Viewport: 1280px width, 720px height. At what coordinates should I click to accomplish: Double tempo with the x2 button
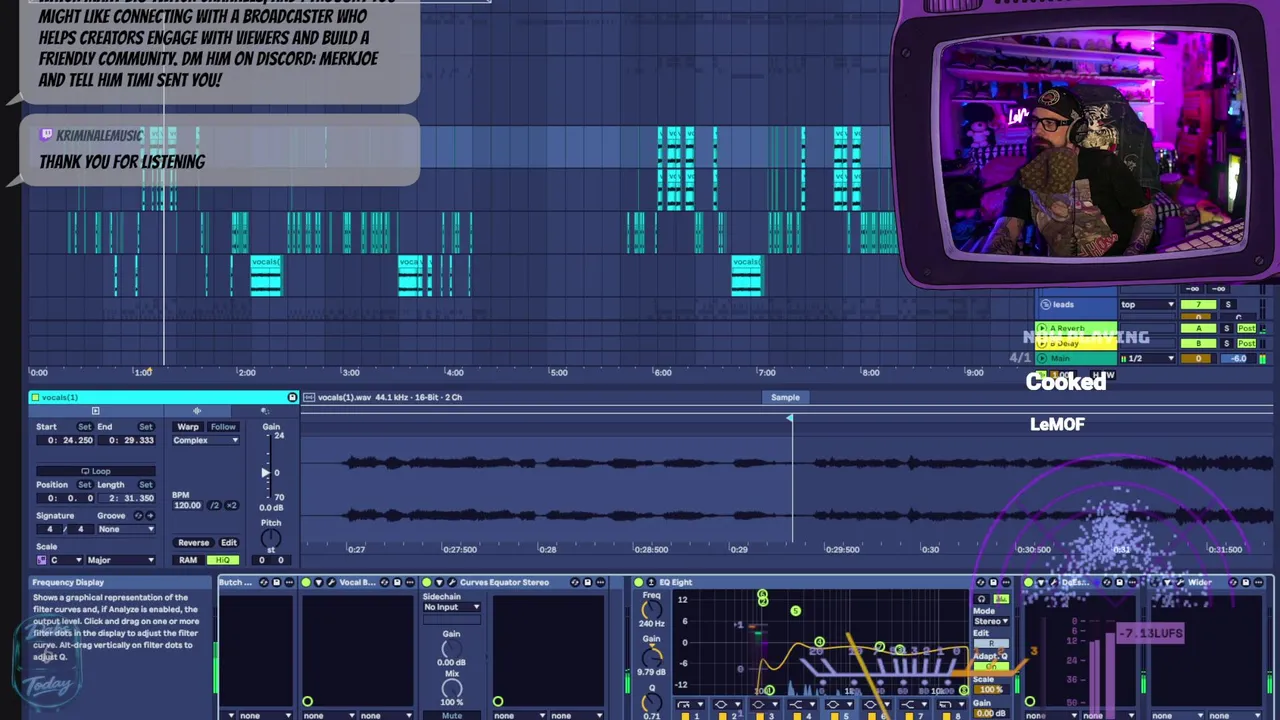coord(232,505)
